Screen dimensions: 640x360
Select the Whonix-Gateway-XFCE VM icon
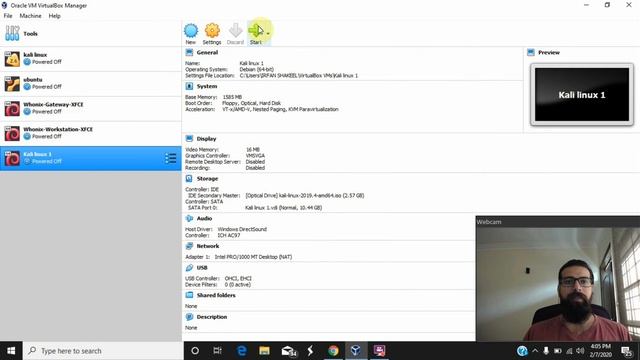point(12,109)
